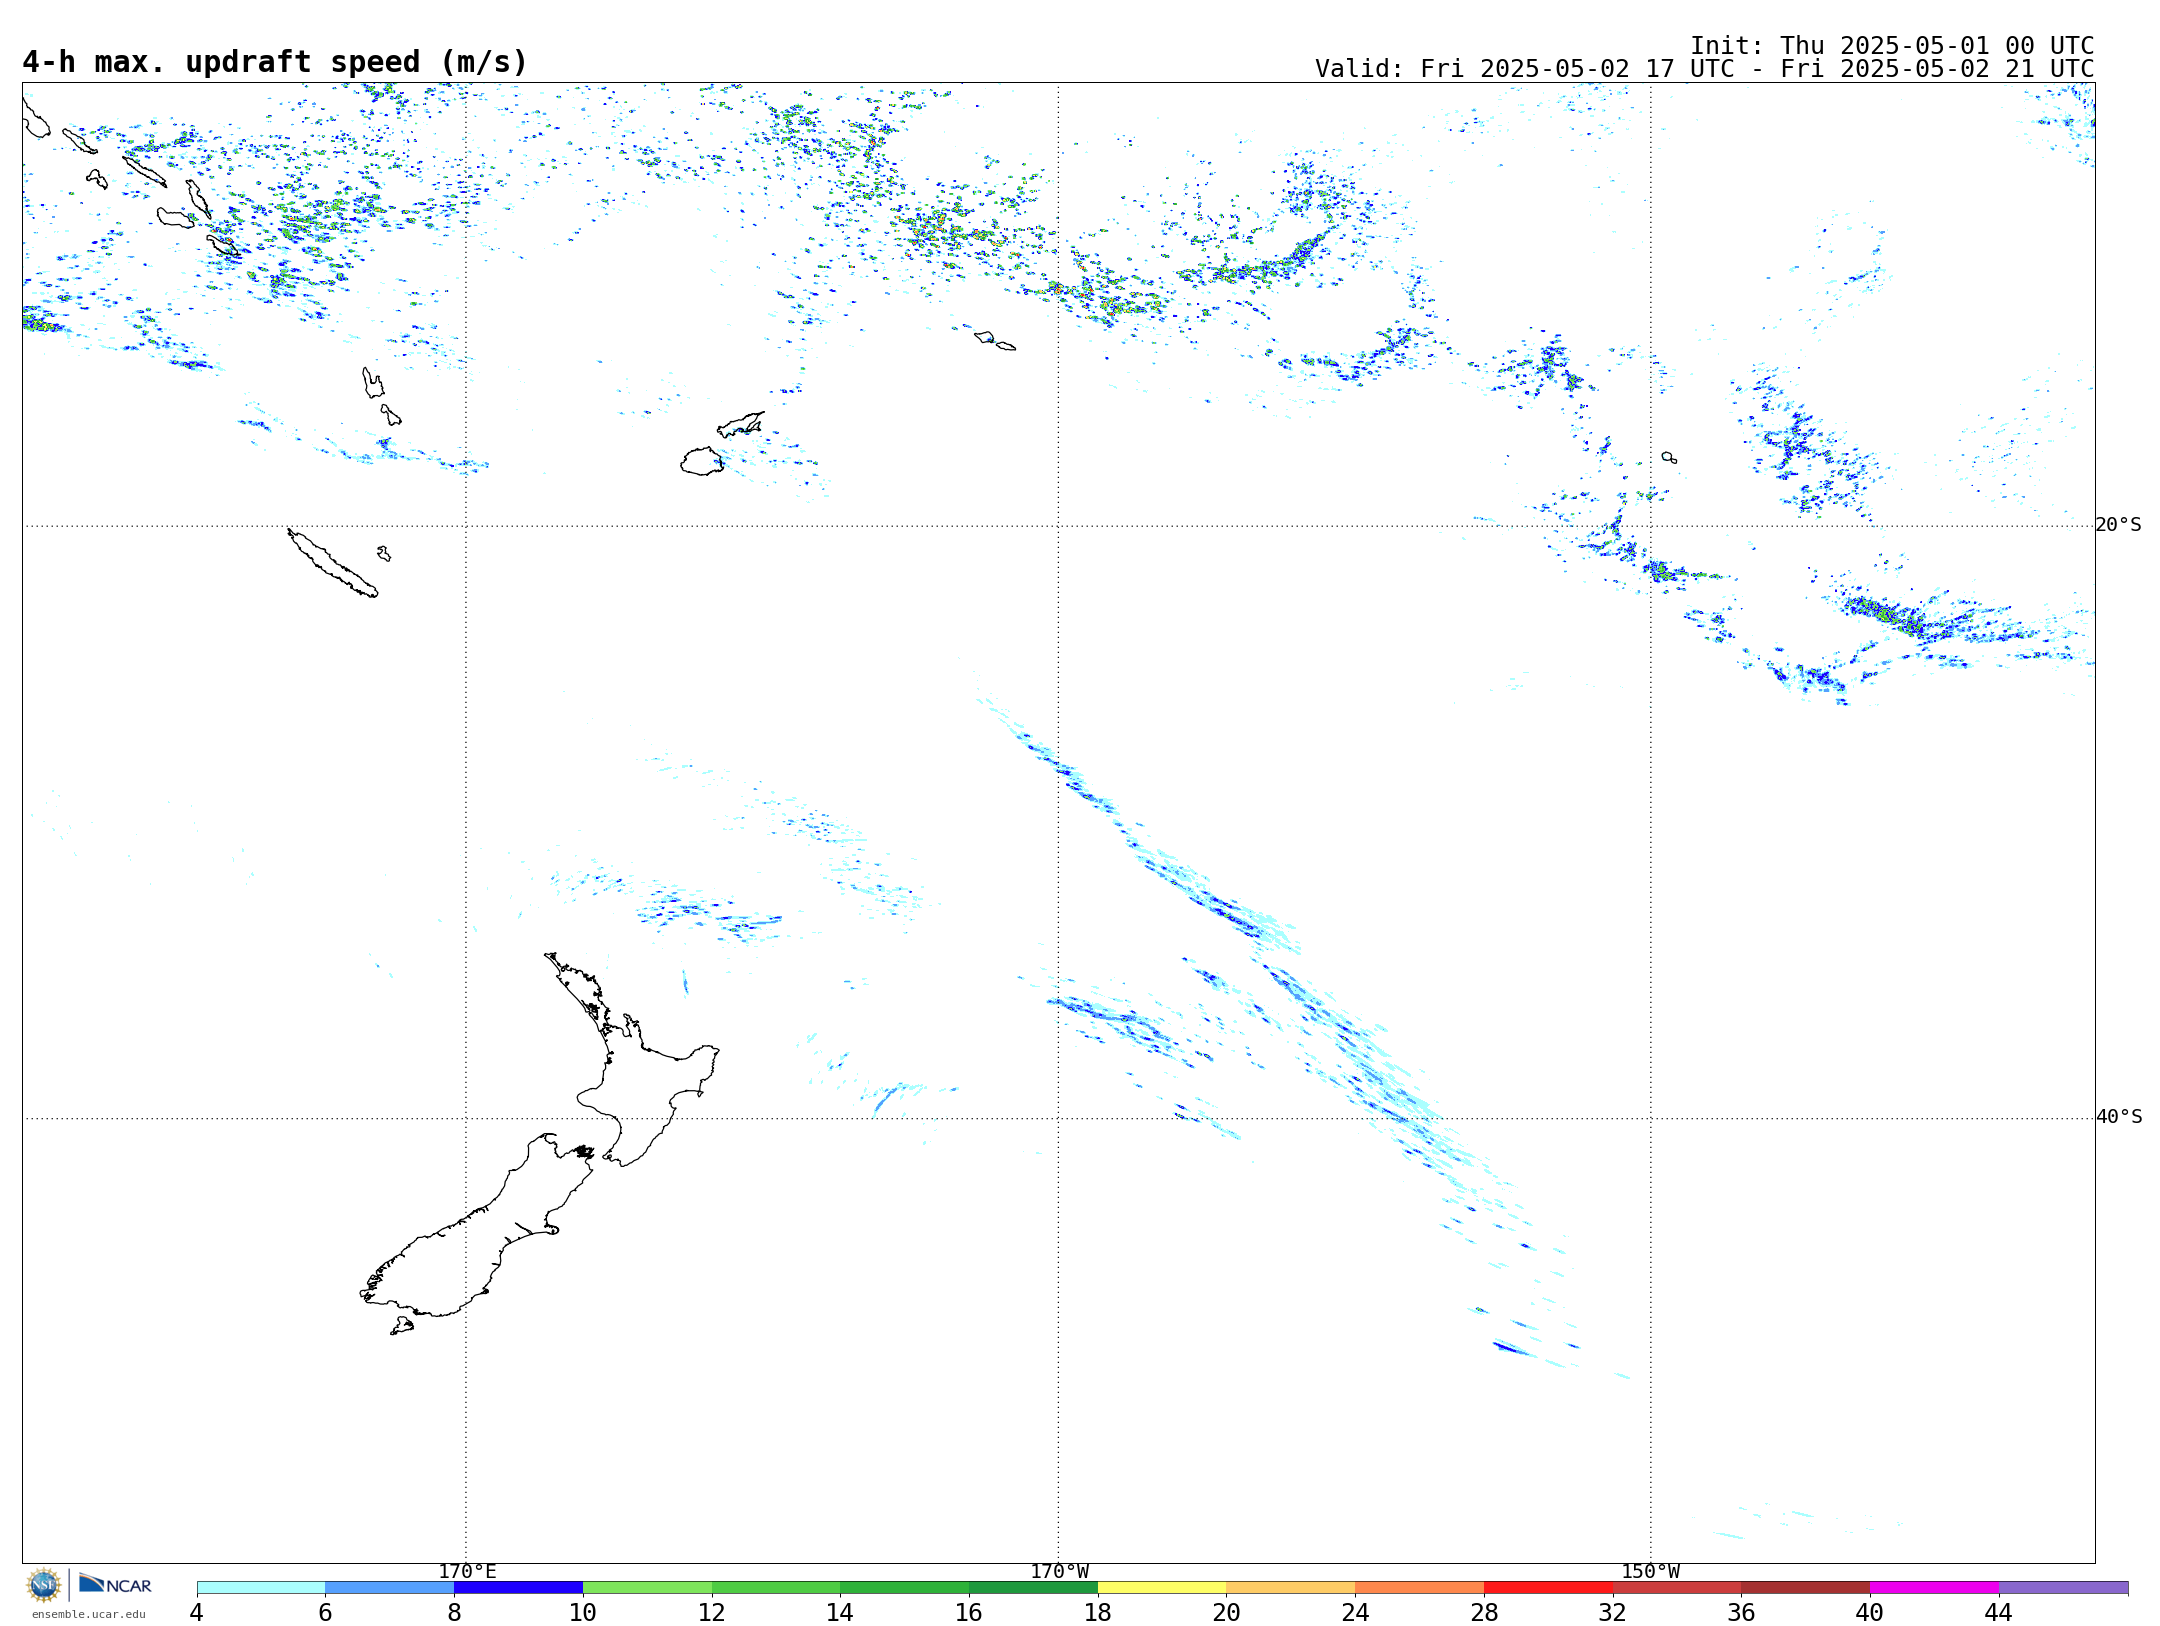Click the colorbar tick label 14
2160x1626 pixels.
(840, 1612)
